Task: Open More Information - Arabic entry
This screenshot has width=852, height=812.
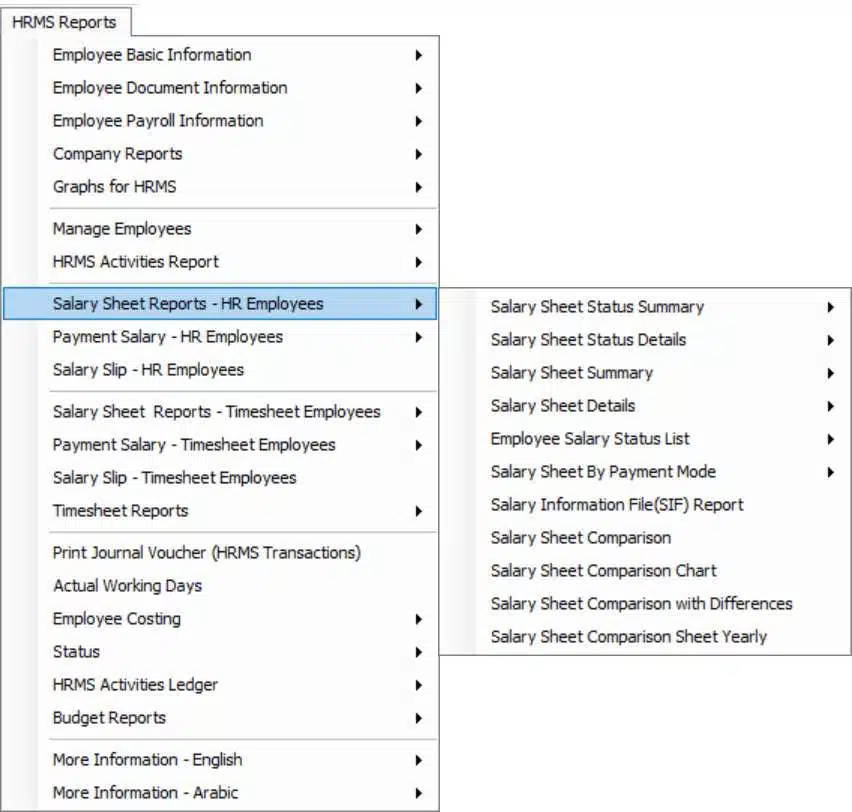Action: click(220, 792)
